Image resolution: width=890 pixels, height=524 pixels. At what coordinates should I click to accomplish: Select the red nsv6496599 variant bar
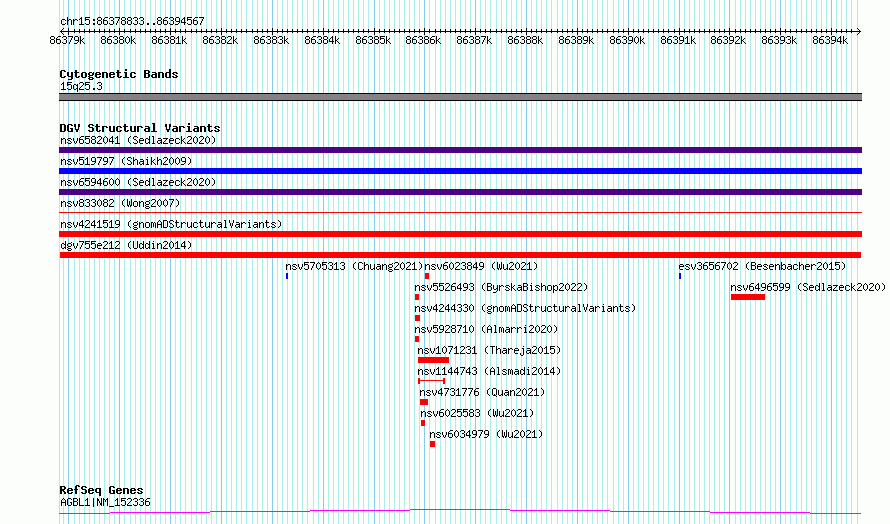pyautogui.click(x=748, y=297)
